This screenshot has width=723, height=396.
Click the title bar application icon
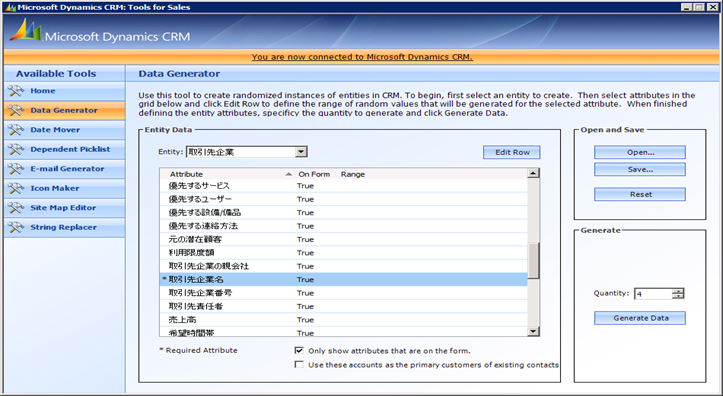(10, 7)
